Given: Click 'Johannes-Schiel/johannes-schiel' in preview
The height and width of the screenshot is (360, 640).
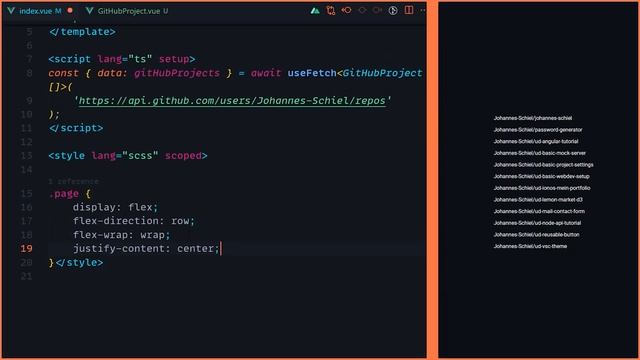Looking at the screenshot, I should [x=533, y=118].
